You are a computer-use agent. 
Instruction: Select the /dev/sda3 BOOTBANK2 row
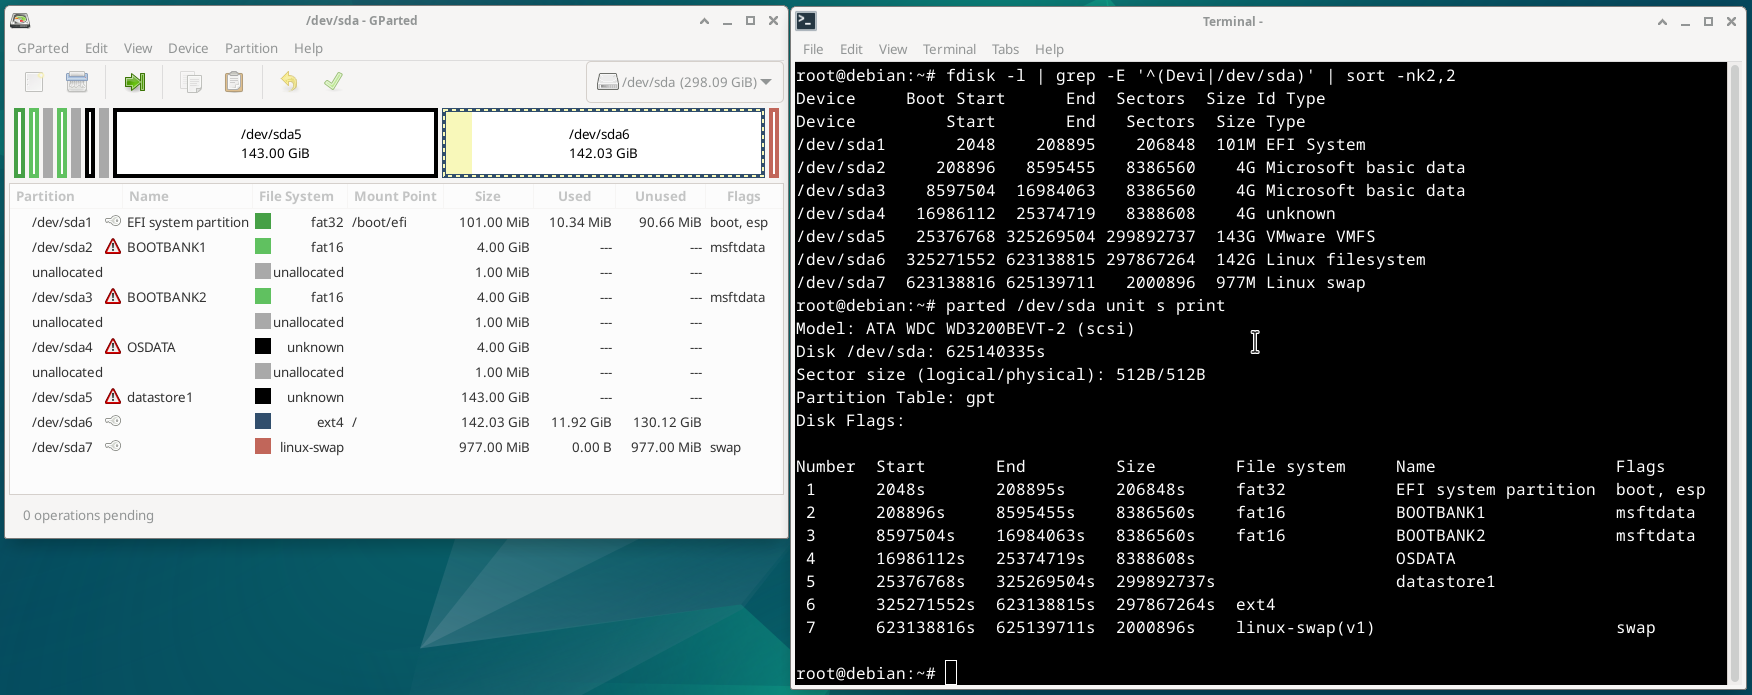click(x=396, y=297)
